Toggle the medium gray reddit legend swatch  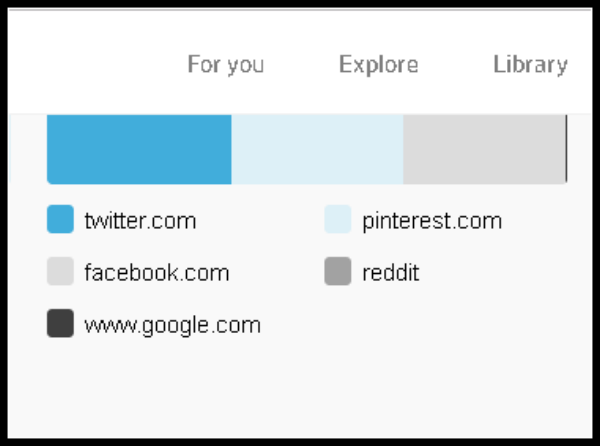[x=338, y=272]
